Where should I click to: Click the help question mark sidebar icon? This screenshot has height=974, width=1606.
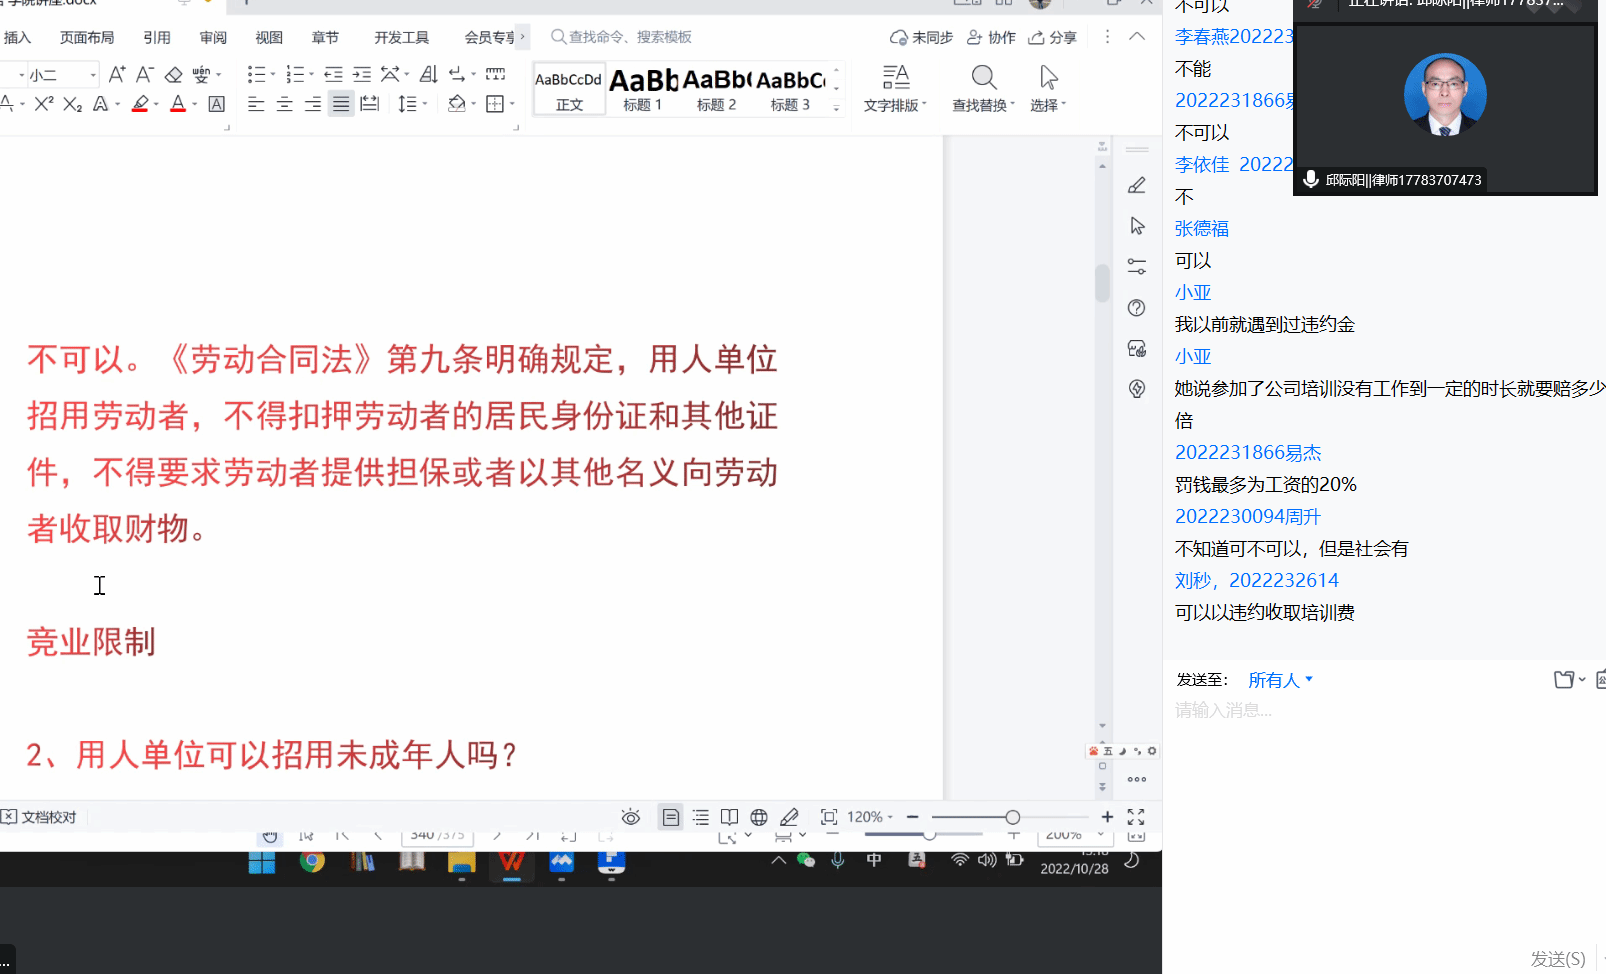[x=1137, y=308]
